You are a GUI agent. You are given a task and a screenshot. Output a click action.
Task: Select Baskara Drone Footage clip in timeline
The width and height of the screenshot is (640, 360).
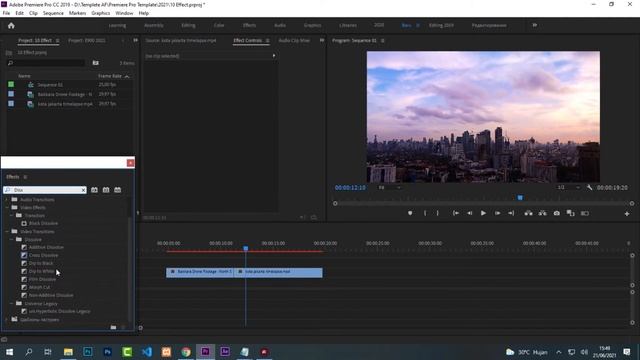tap(200, 272)
